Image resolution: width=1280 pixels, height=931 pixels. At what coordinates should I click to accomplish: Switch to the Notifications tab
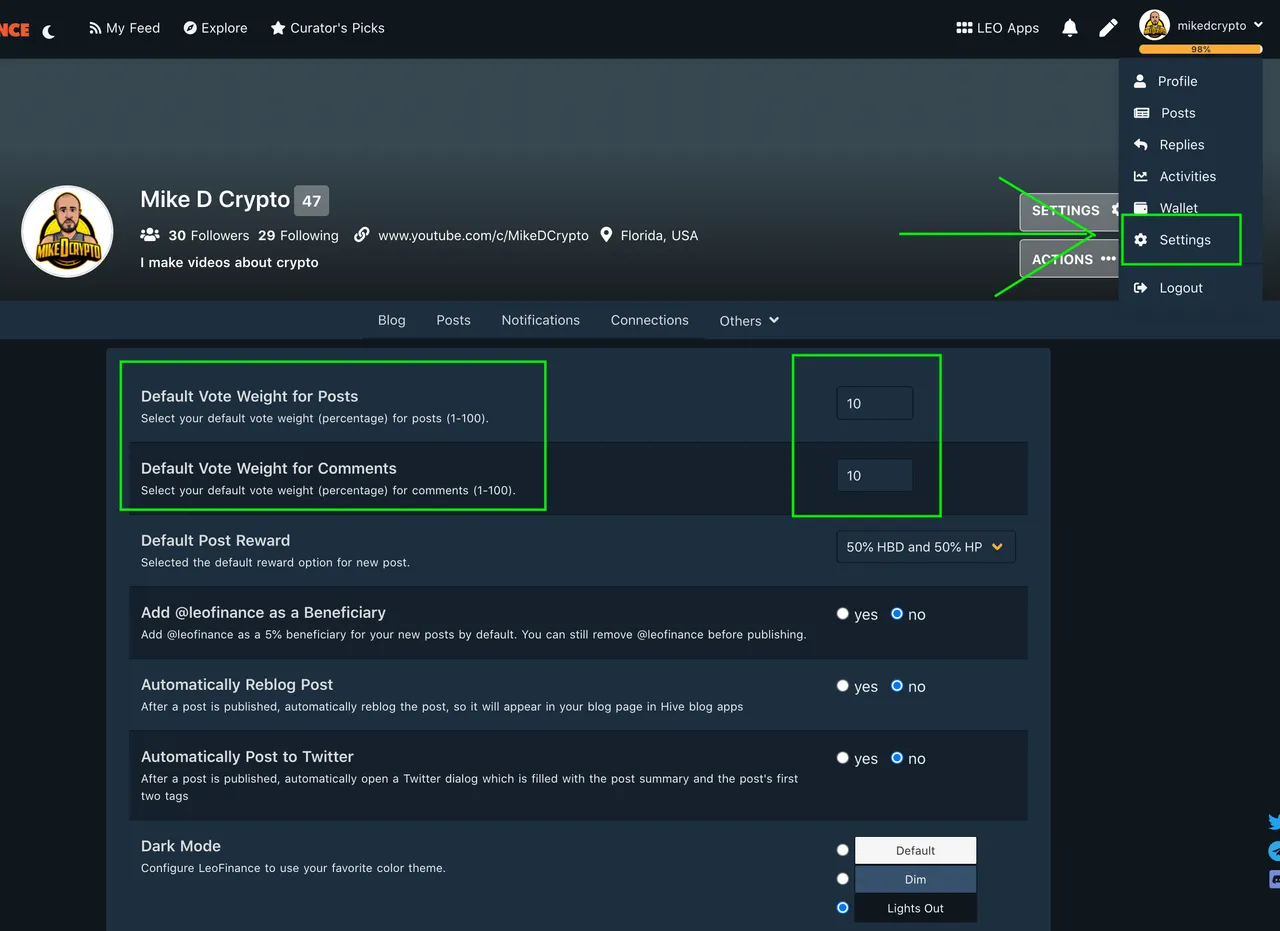(x=541, y=320)
